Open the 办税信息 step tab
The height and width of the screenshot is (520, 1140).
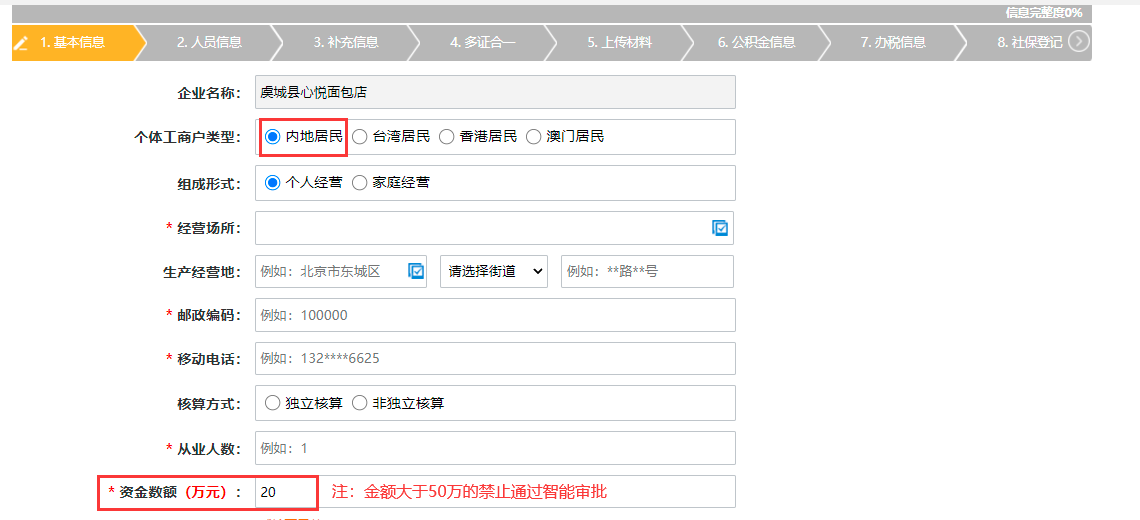click(x=892, y=42)
